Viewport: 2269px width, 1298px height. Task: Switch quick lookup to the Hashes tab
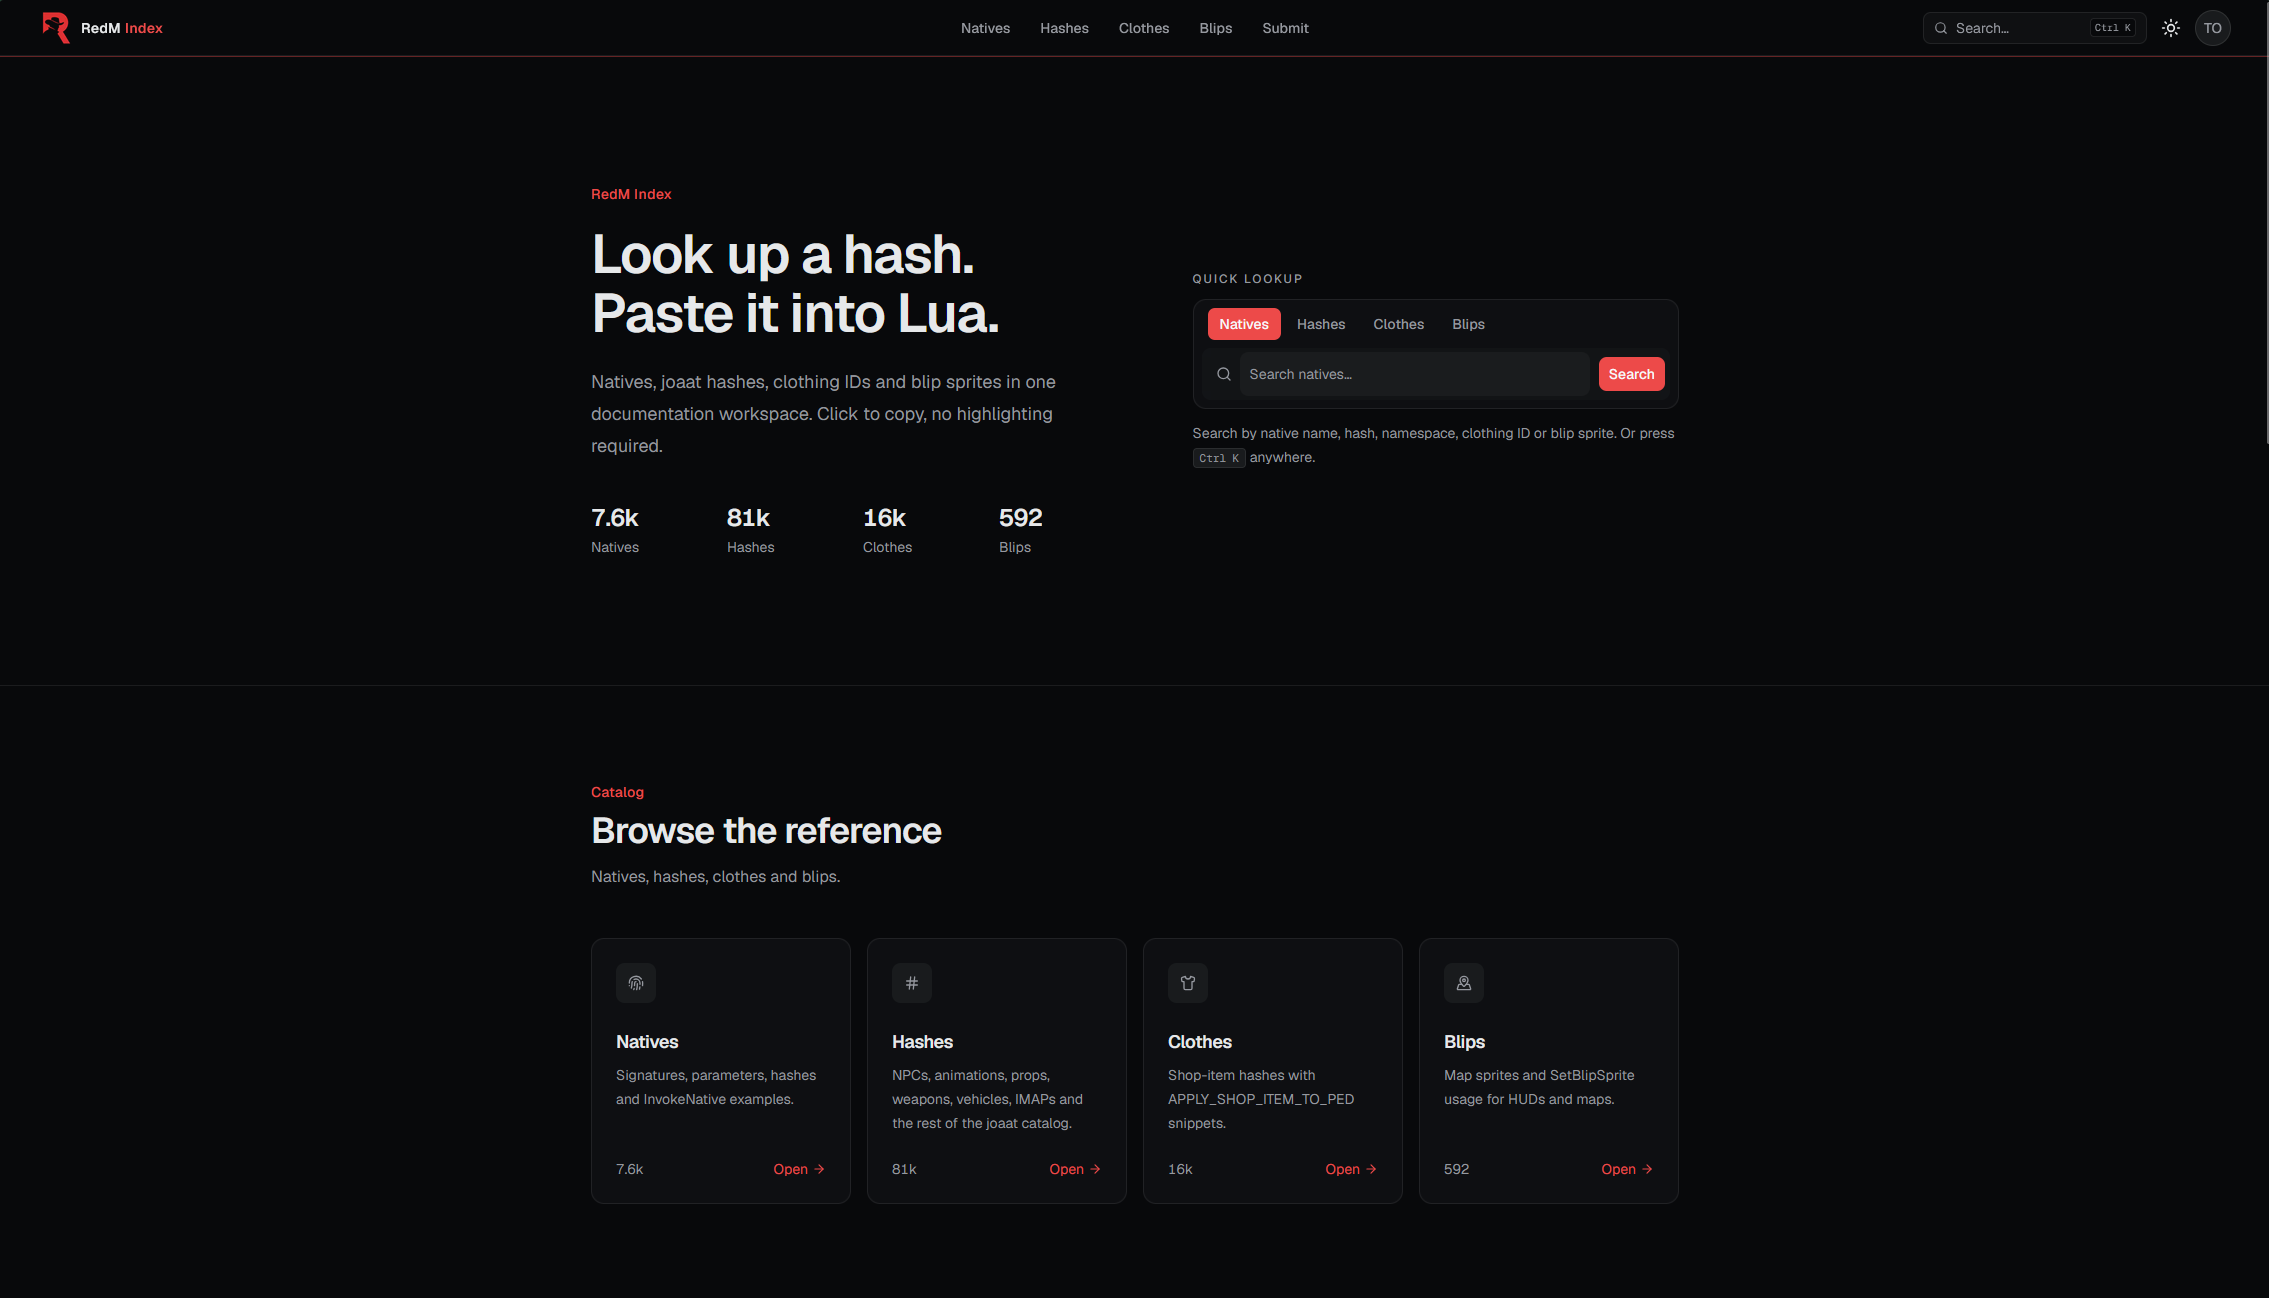(x=1321, y=324)
